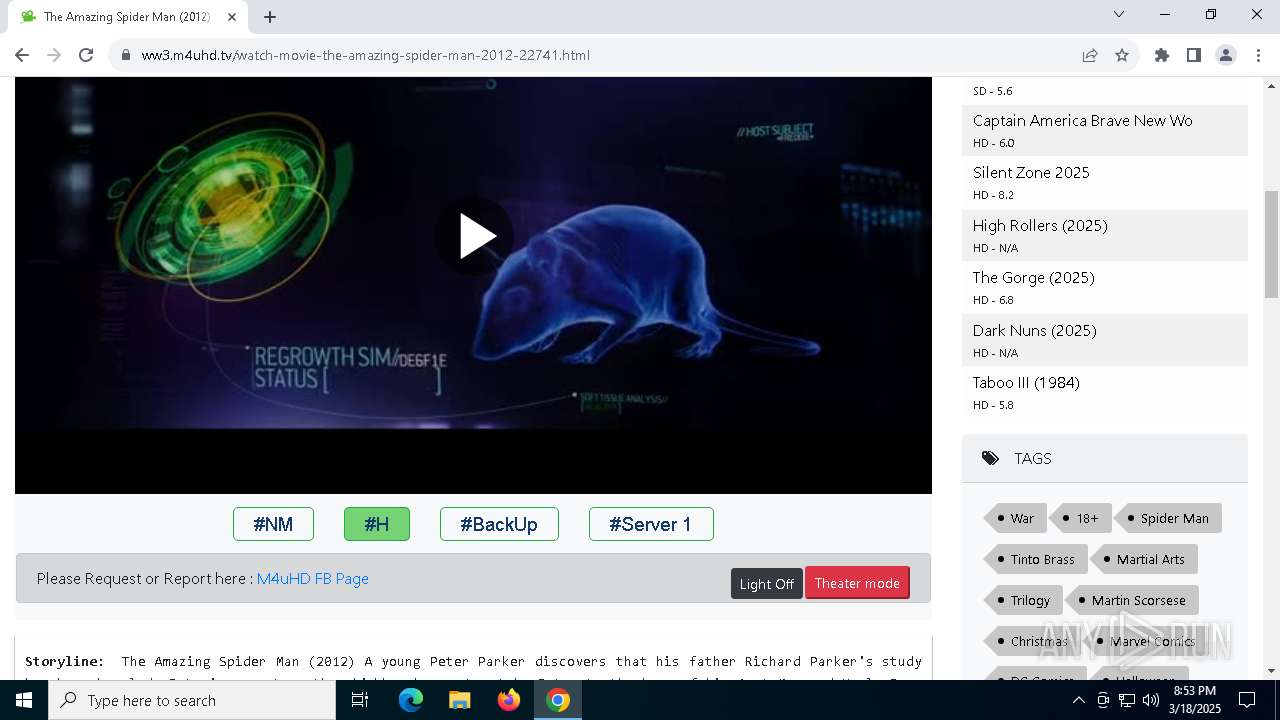
Task: Launch Firefox from taskbar
Action: (x=509, y=700)
